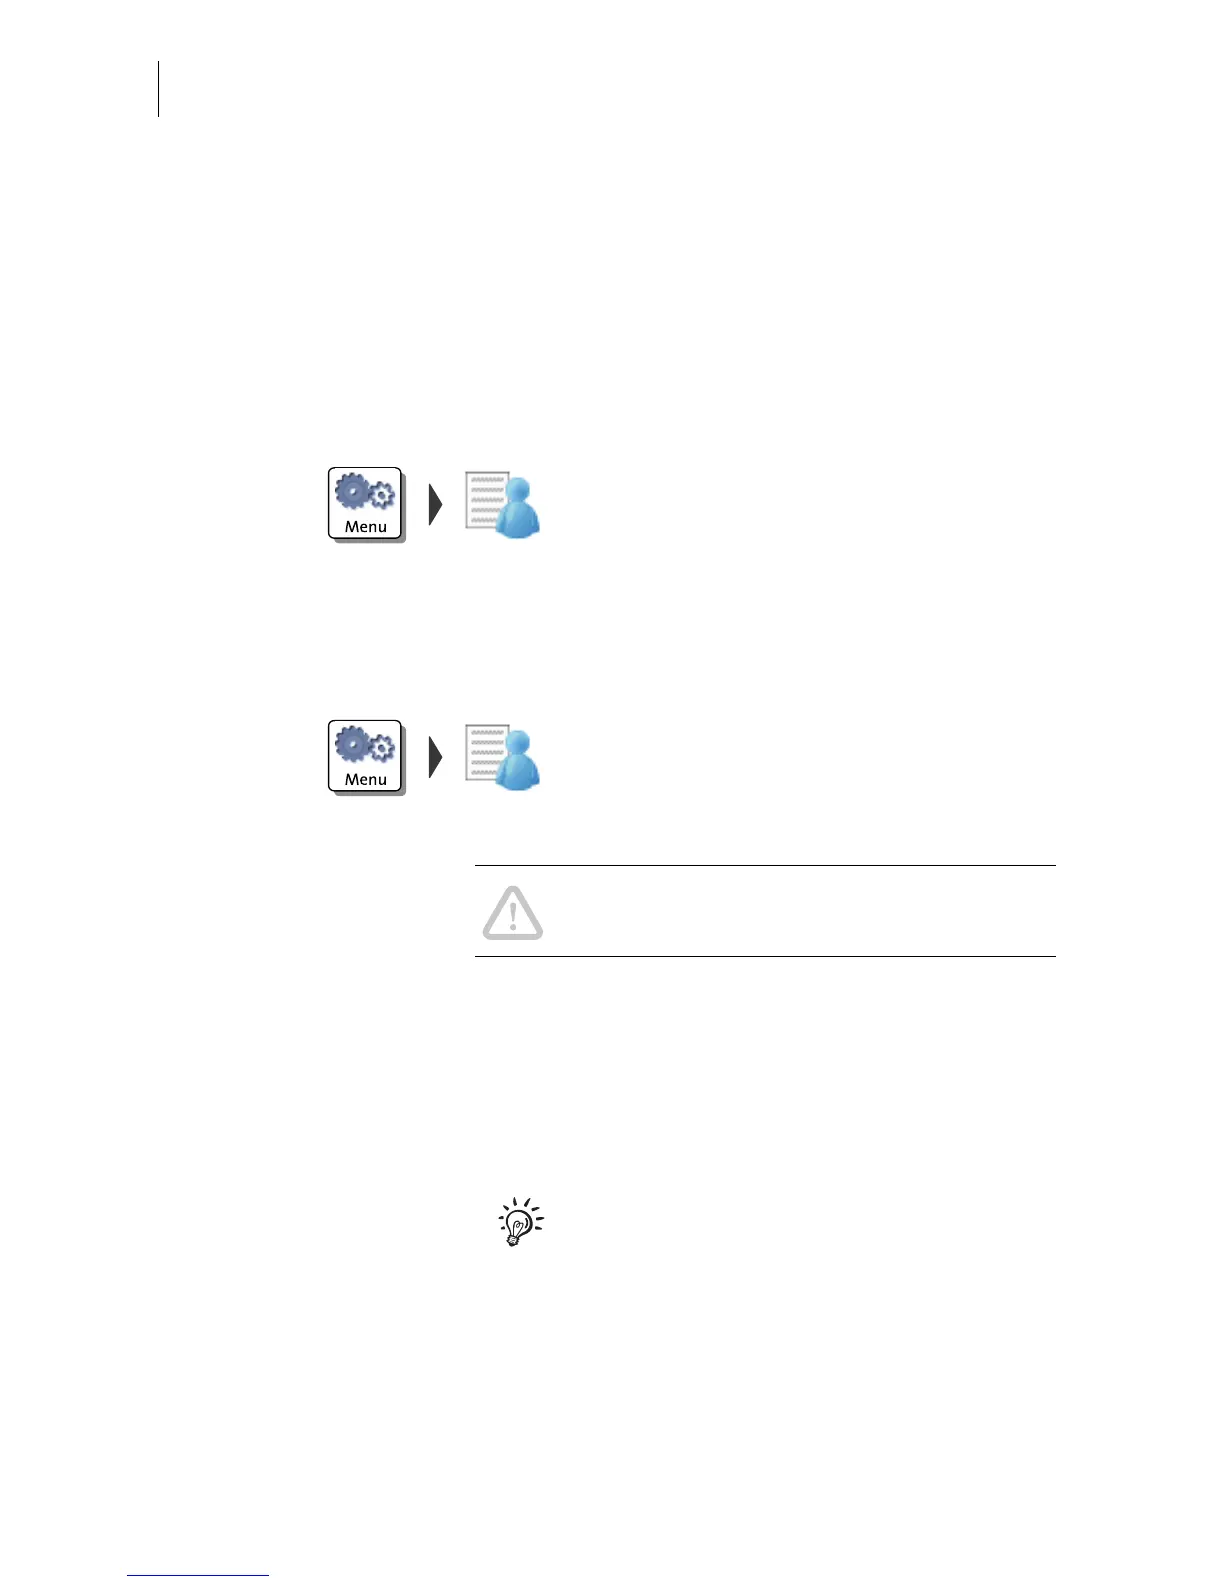Click the upper Menu gear button

(x=366, y=504)
